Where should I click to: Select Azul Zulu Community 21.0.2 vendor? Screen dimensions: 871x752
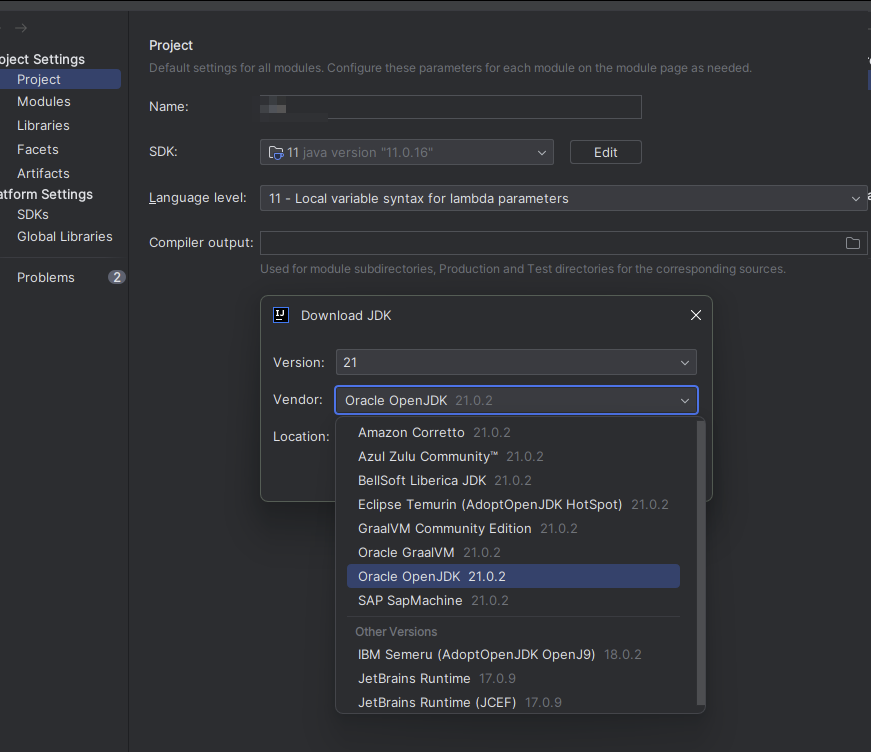[513, 457]
